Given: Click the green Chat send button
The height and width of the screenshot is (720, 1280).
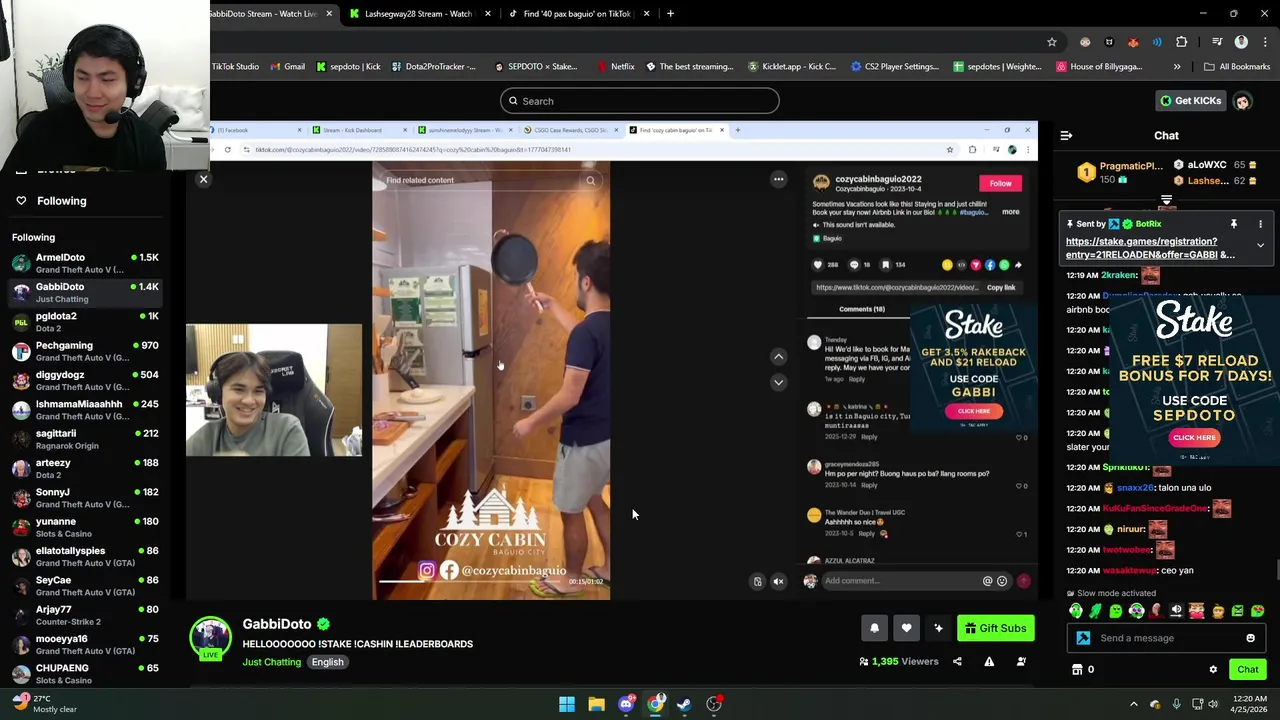Looking at the screenshot, I should click(1247, 670).
